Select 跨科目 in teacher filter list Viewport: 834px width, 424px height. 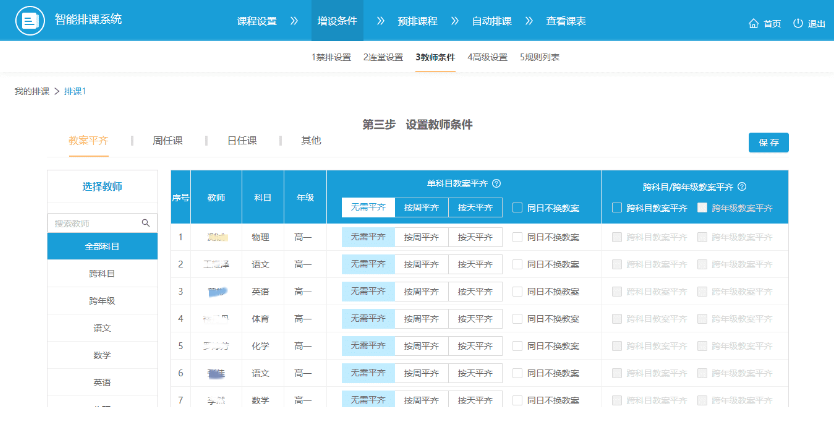tap(102, 273)
